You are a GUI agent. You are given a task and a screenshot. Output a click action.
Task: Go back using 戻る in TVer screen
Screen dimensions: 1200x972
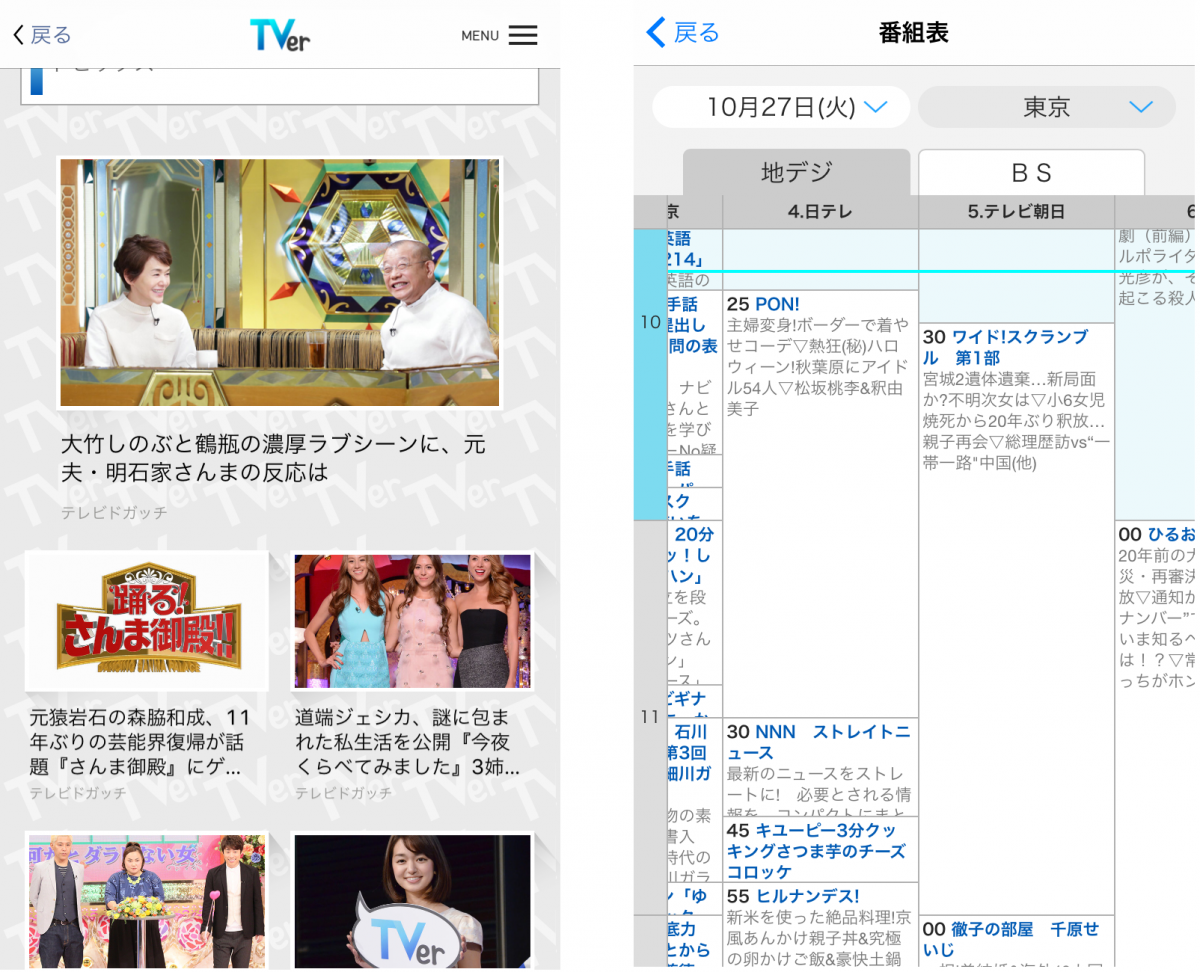pos(42,35)
